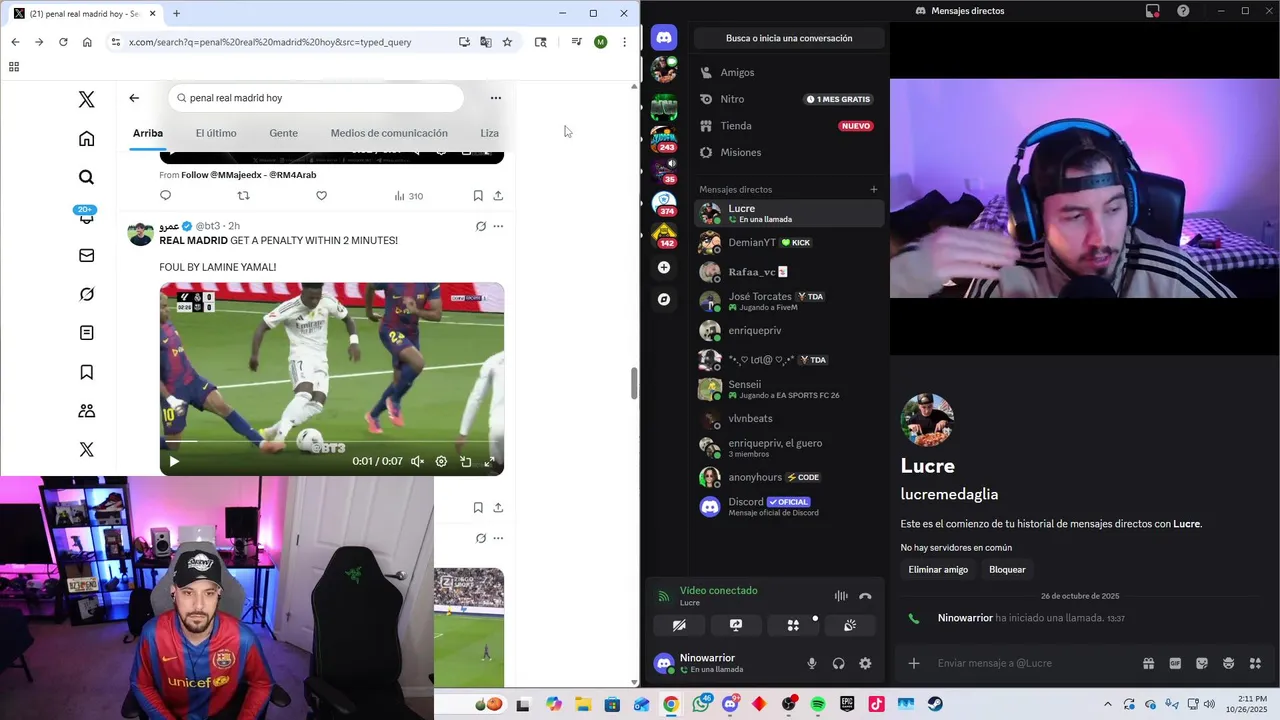This screenshot has width=1280, height=720.
Task: Open the three-dot search options menu on X
Action: 495,98
